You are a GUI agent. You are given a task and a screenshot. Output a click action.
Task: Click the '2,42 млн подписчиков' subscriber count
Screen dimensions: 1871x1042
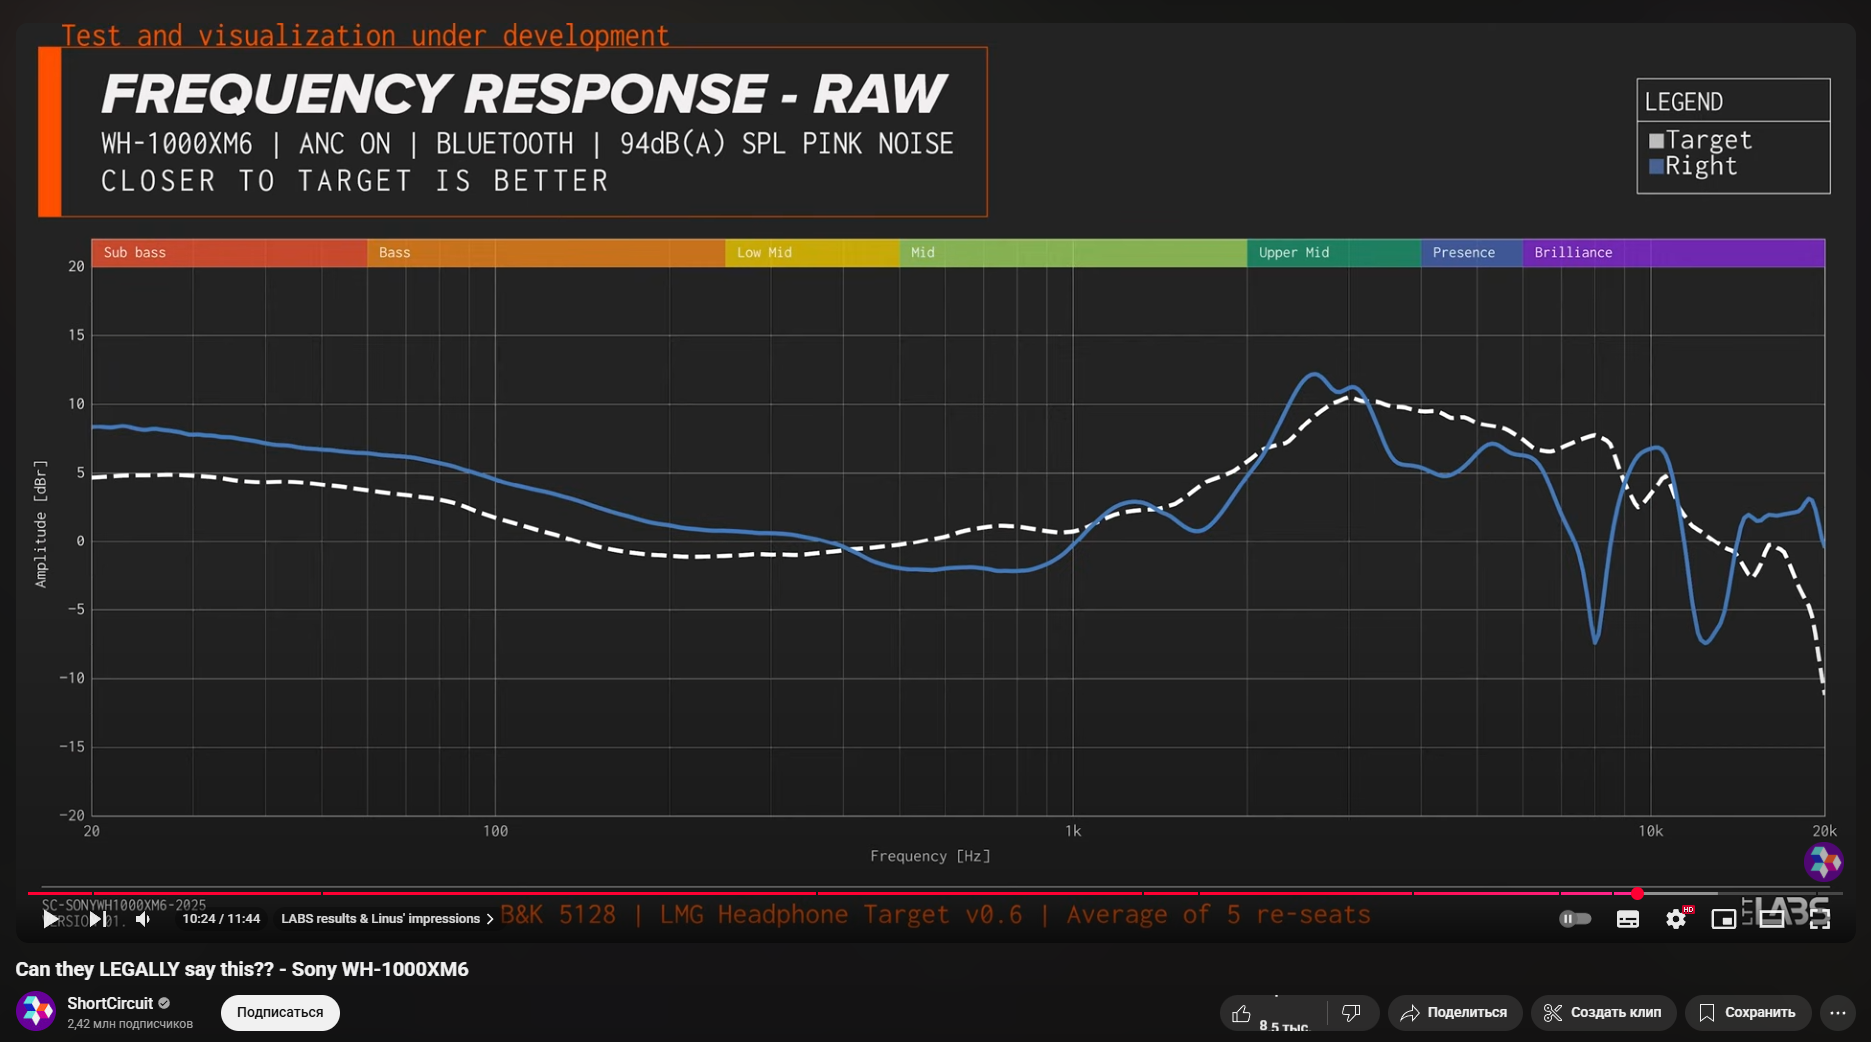(x=130, y=1024)
